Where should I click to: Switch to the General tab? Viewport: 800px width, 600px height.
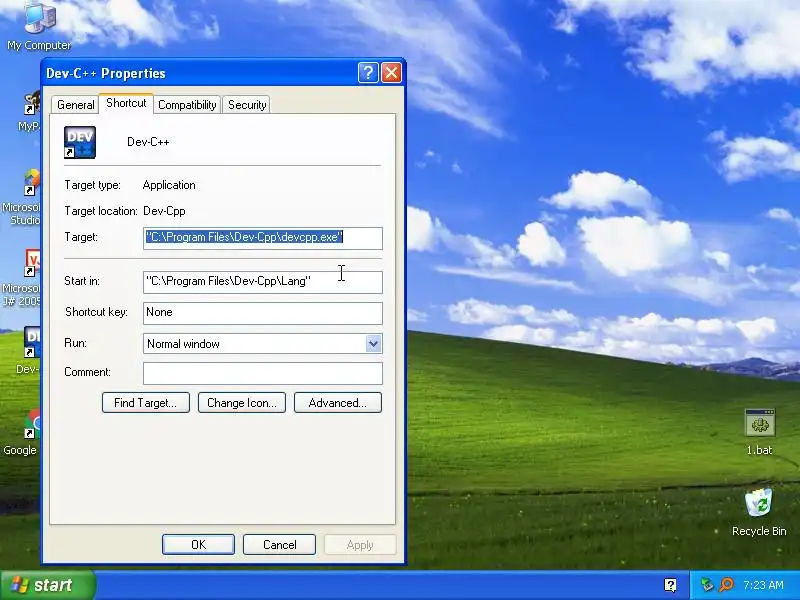coord(76,105)
